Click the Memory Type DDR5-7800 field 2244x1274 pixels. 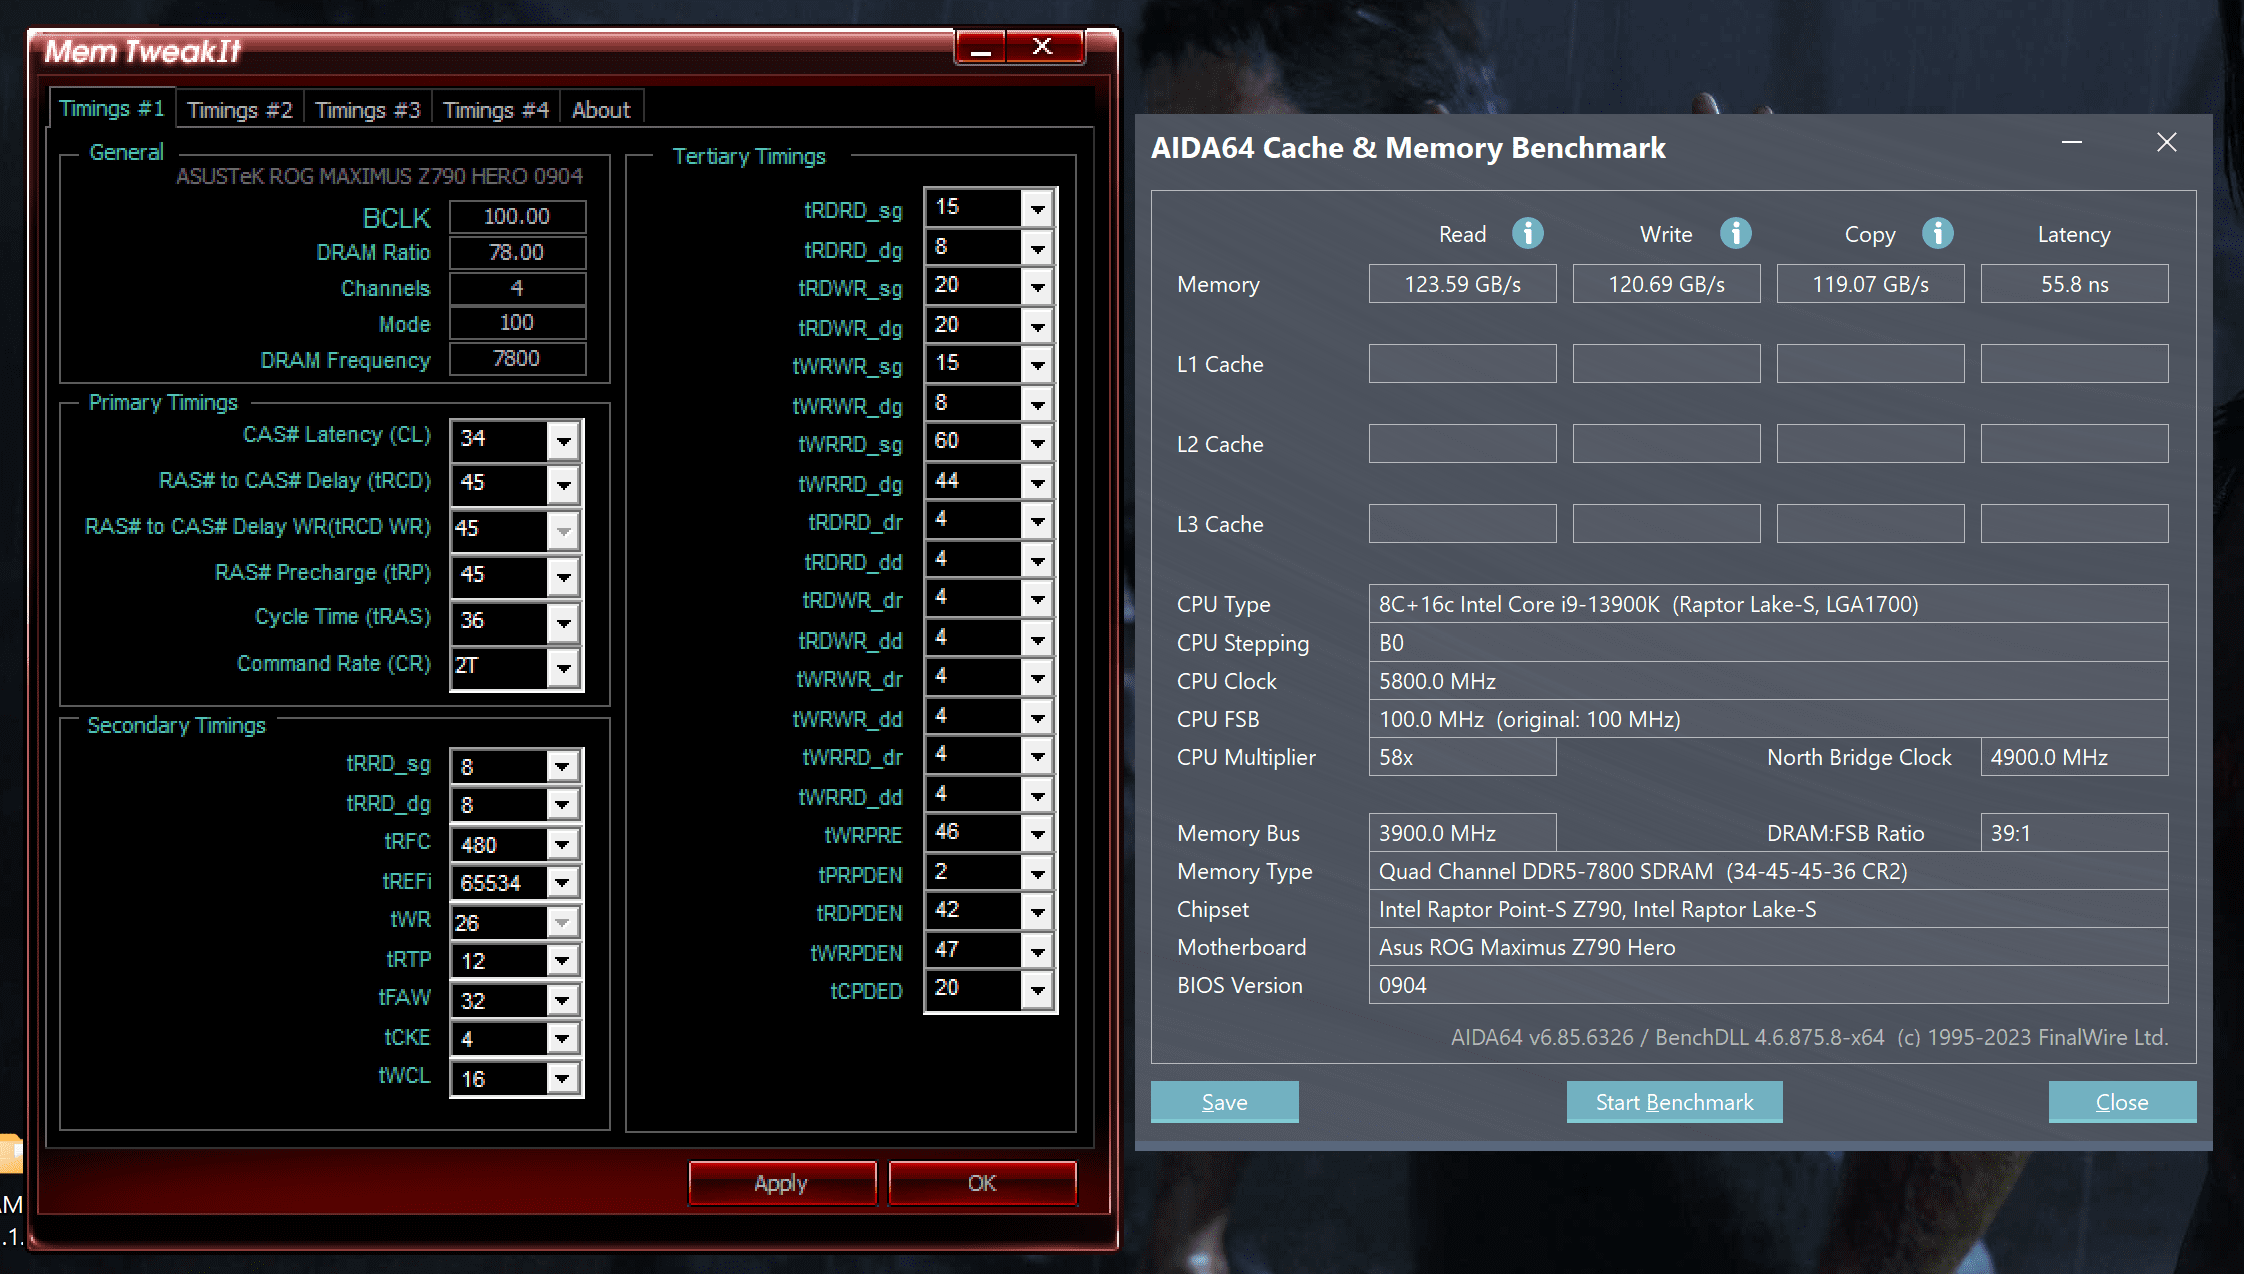point(1768,871)
